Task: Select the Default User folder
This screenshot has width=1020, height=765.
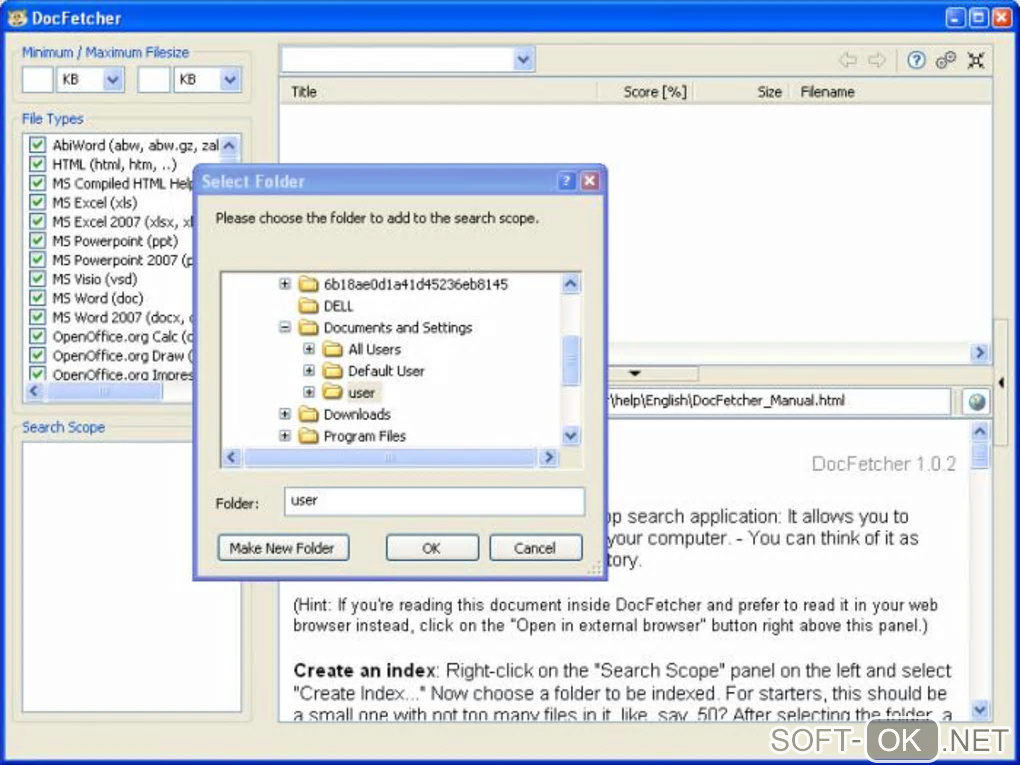Action: (x=386, y=371)
